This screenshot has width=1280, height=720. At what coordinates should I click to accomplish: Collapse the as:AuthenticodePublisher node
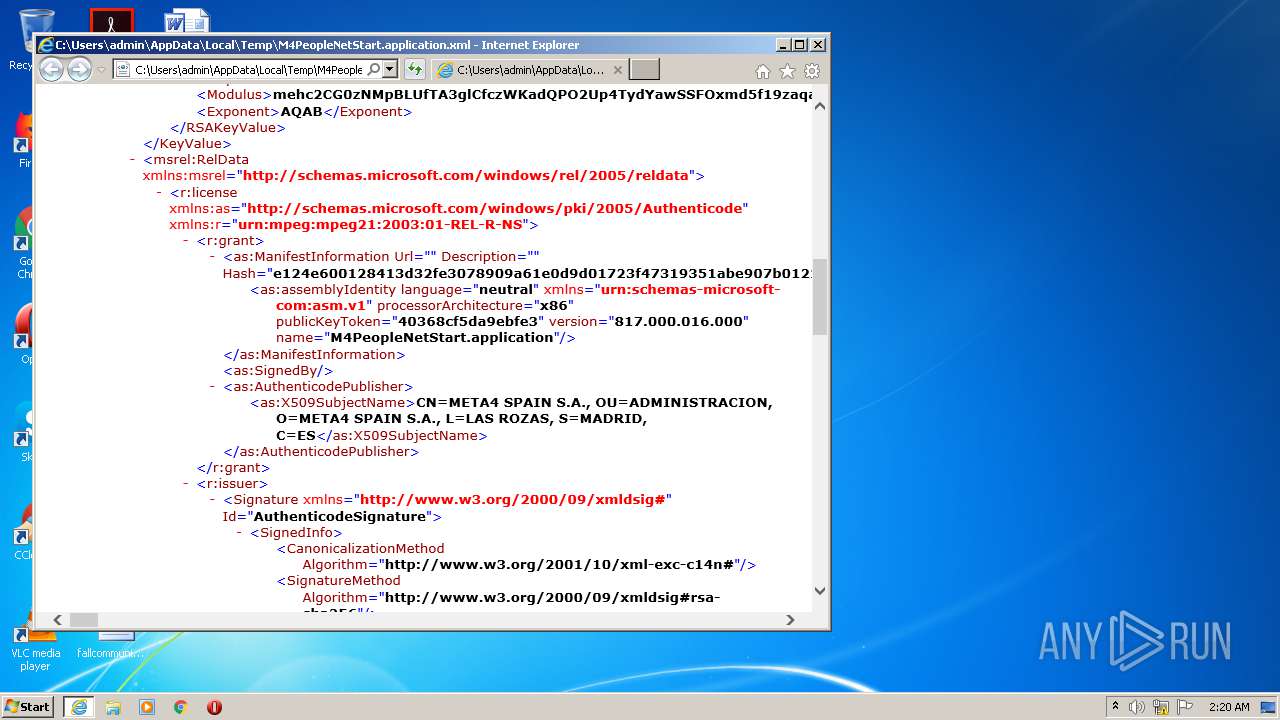click(x=212, y=386)
